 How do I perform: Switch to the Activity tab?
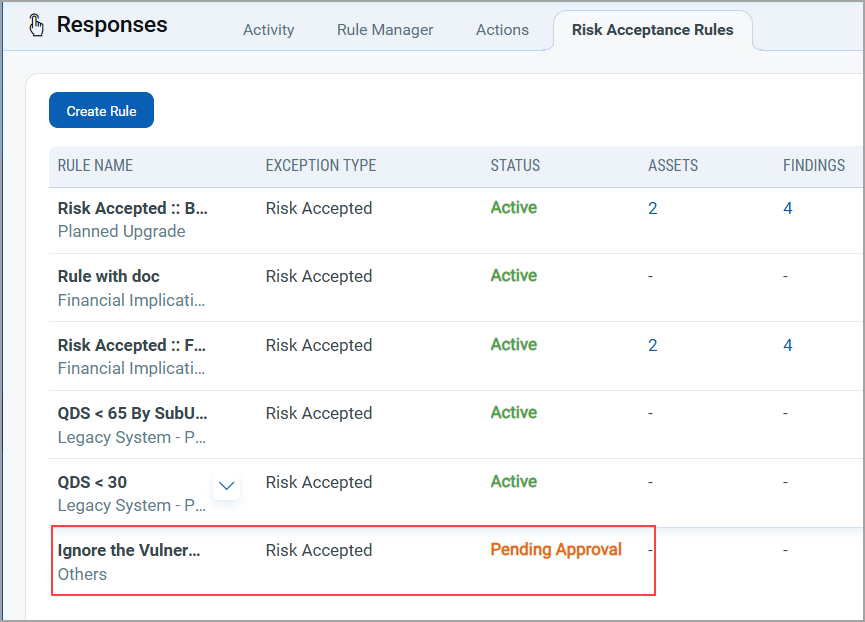tap(268, 30)
